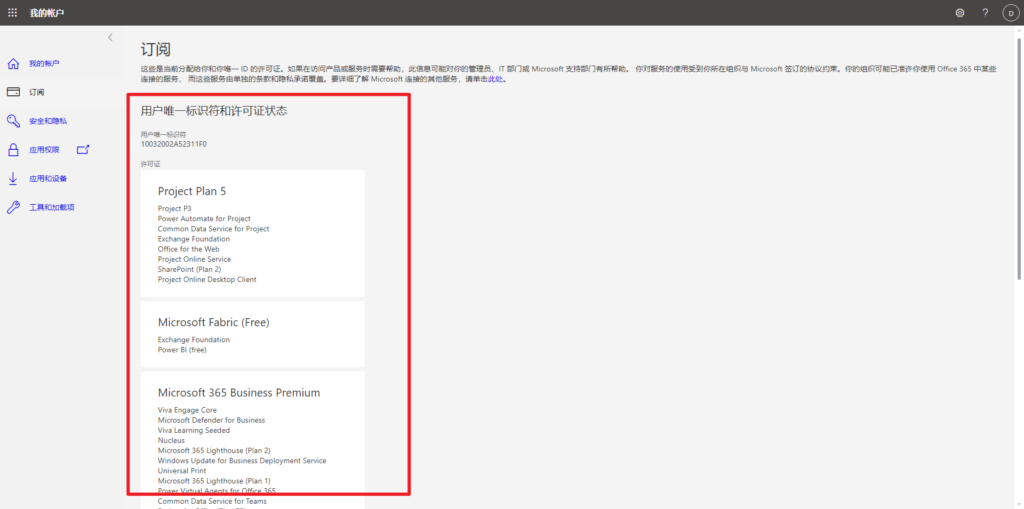Open the settings gear in top bar

960,12
